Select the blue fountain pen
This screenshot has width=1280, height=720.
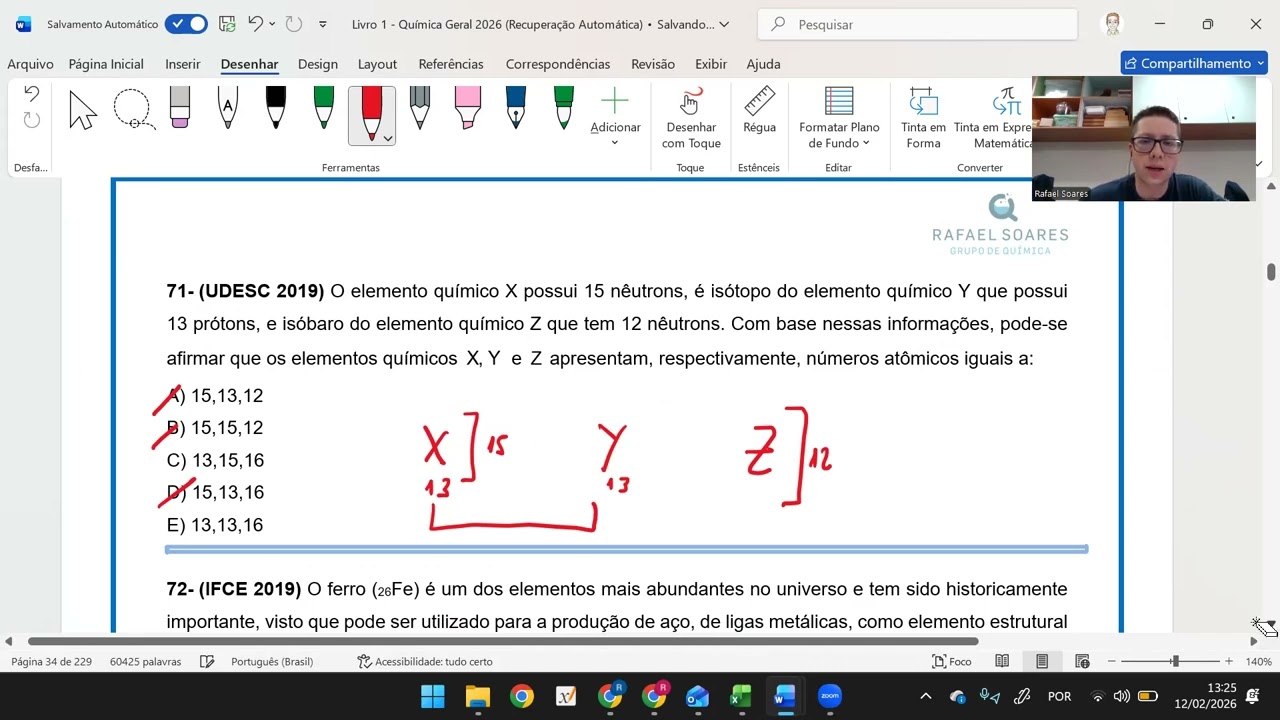[516, 108]
